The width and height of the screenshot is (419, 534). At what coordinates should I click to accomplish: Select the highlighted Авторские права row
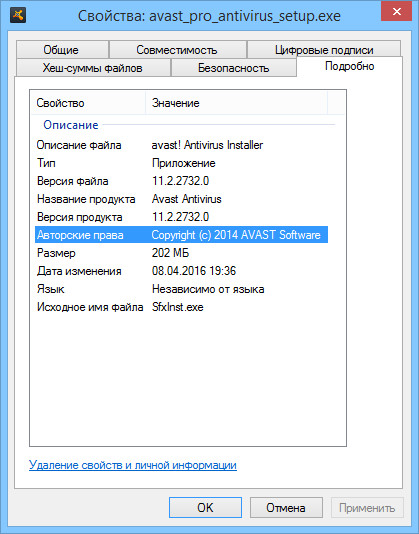pos(181,235)
